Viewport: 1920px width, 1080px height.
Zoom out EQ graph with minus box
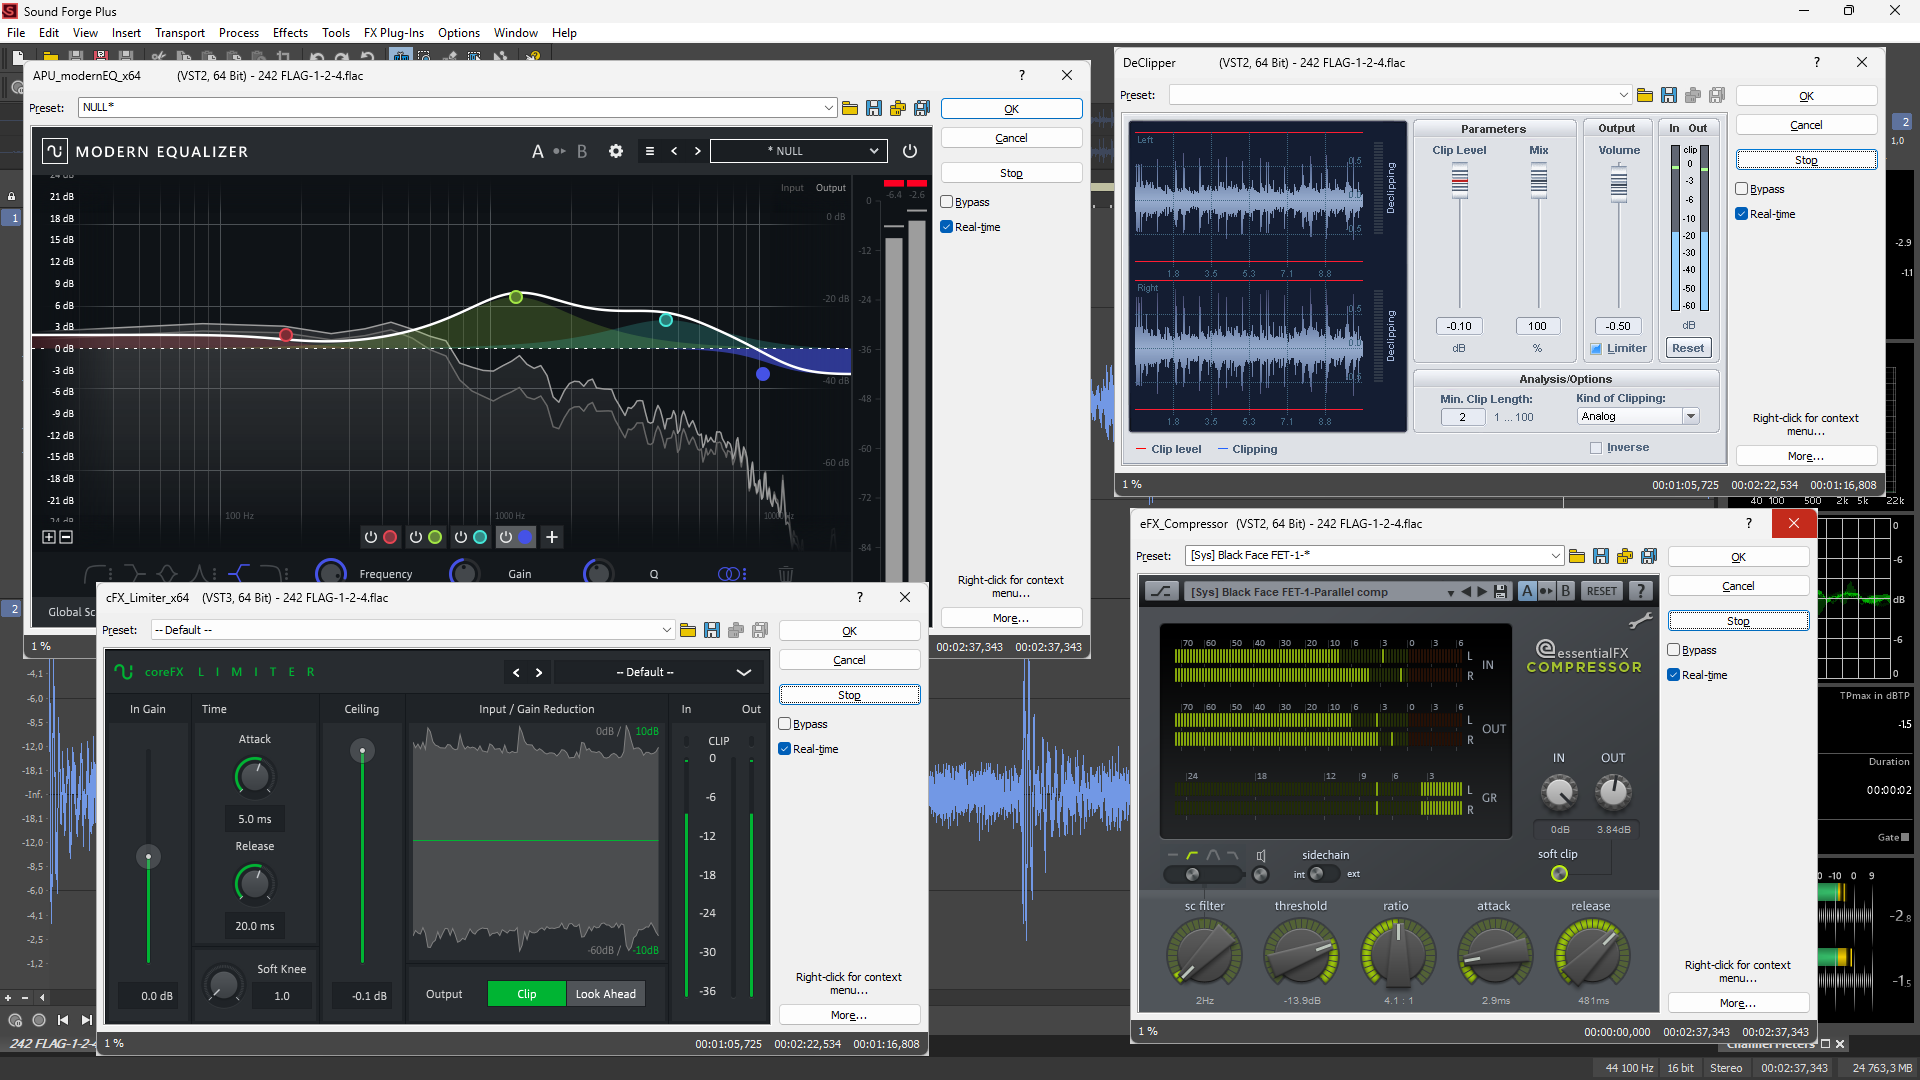click(x=66, y=537)
